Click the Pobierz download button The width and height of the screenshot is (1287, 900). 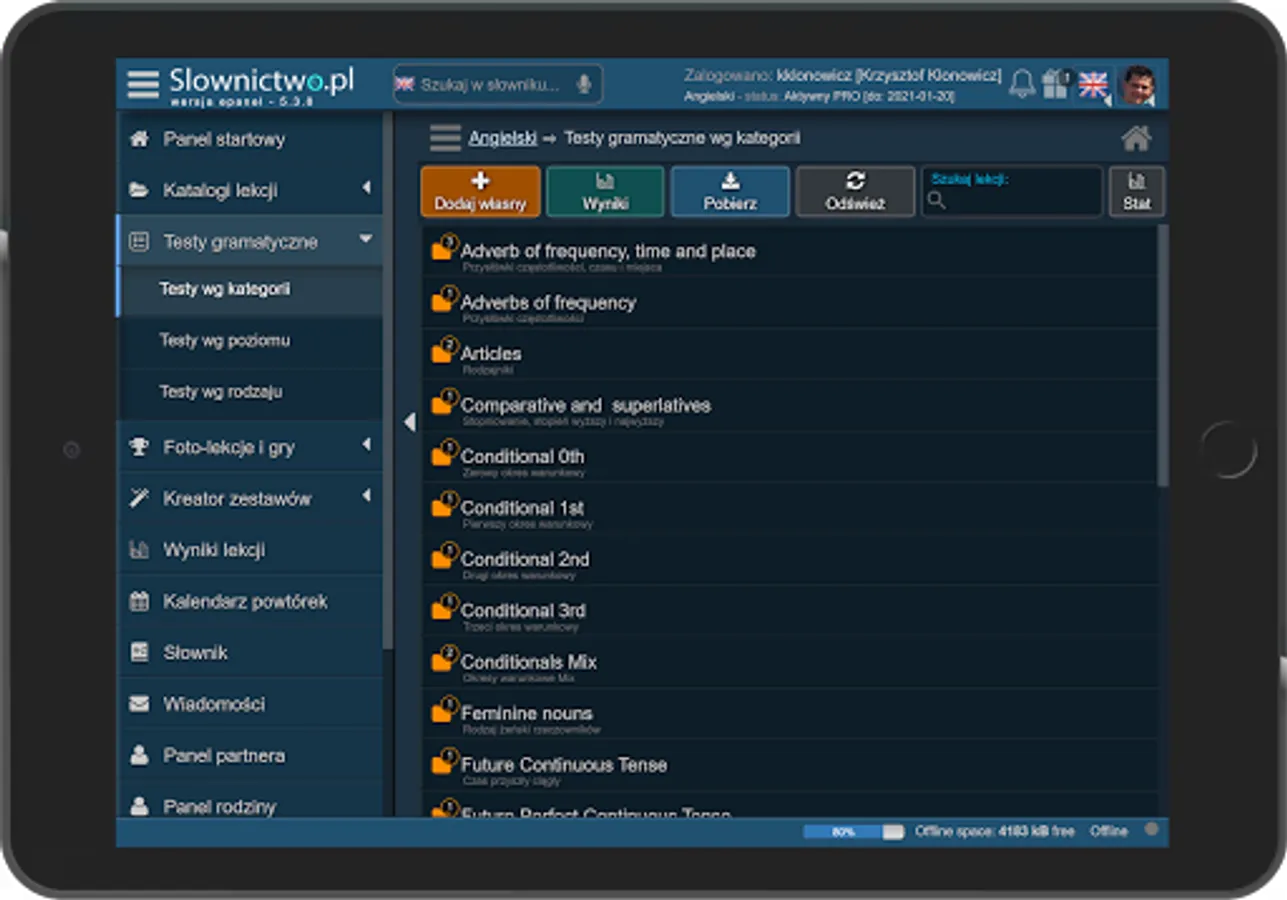tap(730, 191)
